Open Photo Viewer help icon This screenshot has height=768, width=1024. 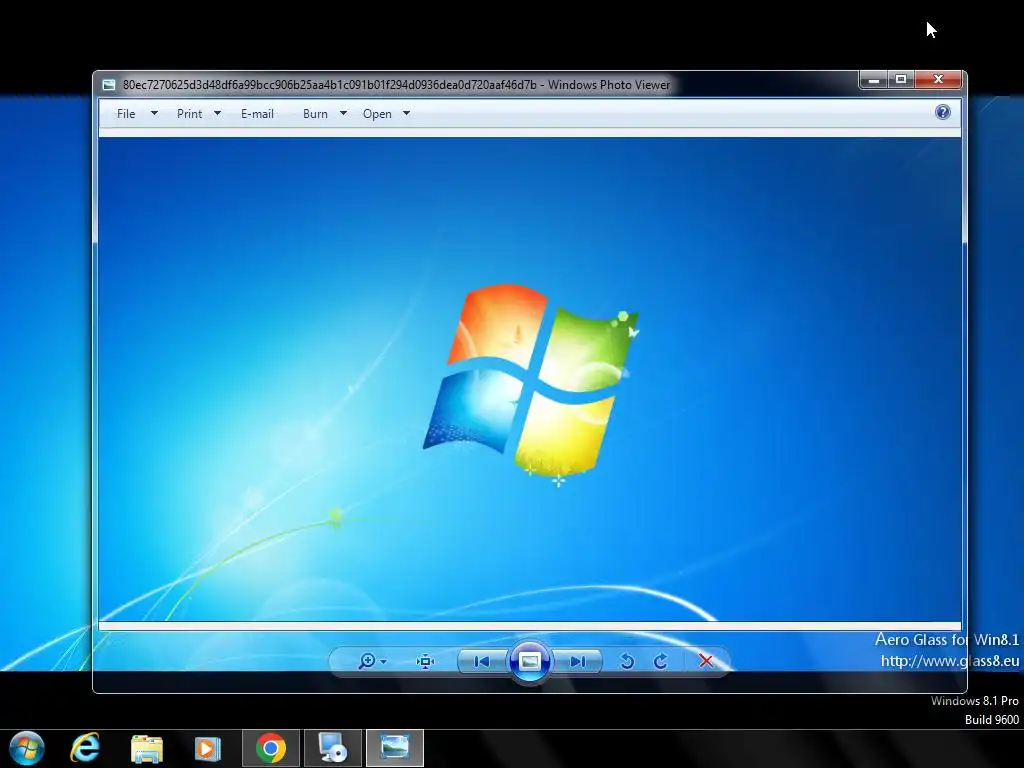942,112
